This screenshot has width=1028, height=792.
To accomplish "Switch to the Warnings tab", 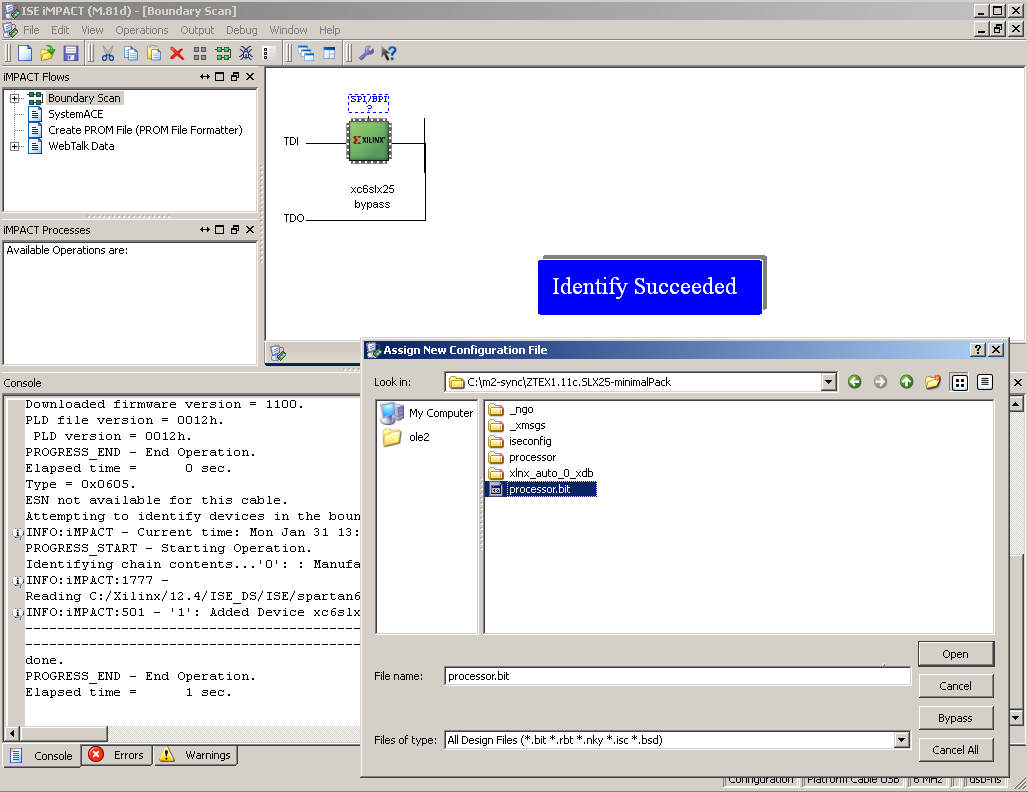I will [196, 755].
